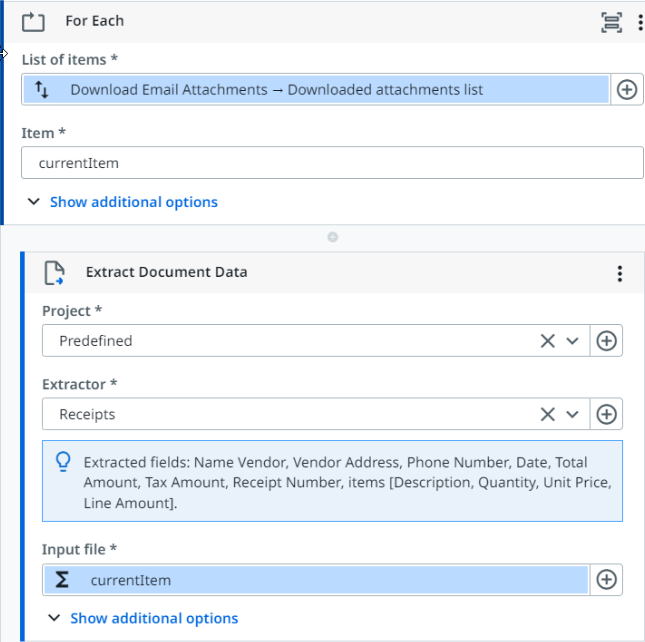This screenshot has height=642, width=645.
Task: Open the Extractor dropdown arrow
Action: pyautogui.click(x=573, y=414)
